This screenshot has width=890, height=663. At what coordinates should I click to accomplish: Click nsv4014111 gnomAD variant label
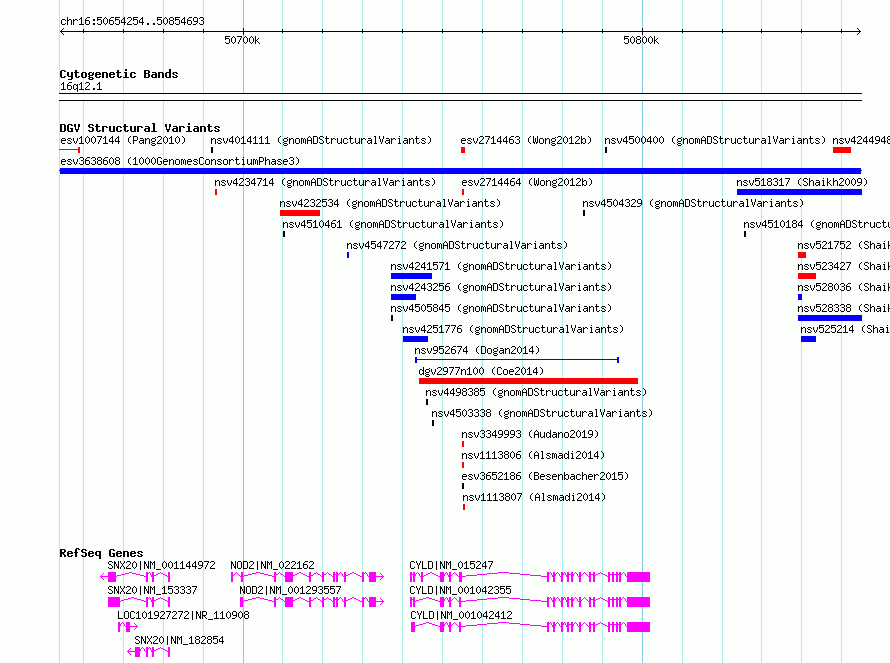click(x=321, y=140)
